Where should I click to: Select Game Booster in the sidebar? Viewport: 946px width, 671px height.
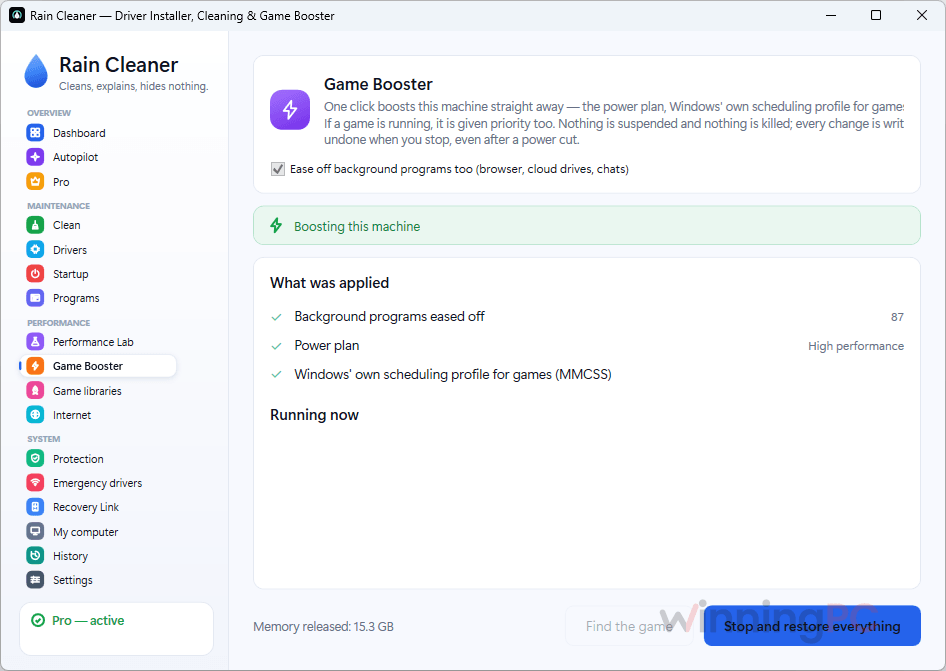[x=98, y=366]
